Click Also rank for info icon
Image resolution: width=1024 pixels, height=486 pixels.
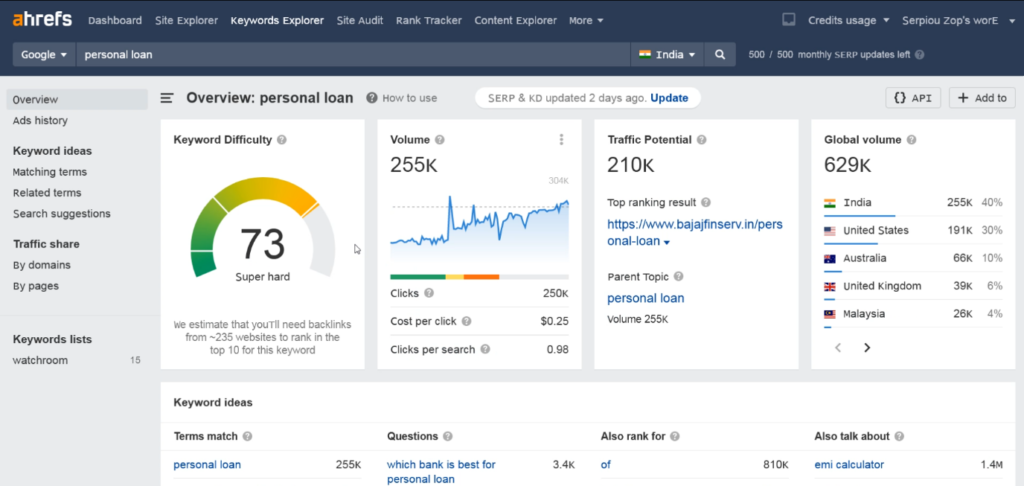(675, 436)
